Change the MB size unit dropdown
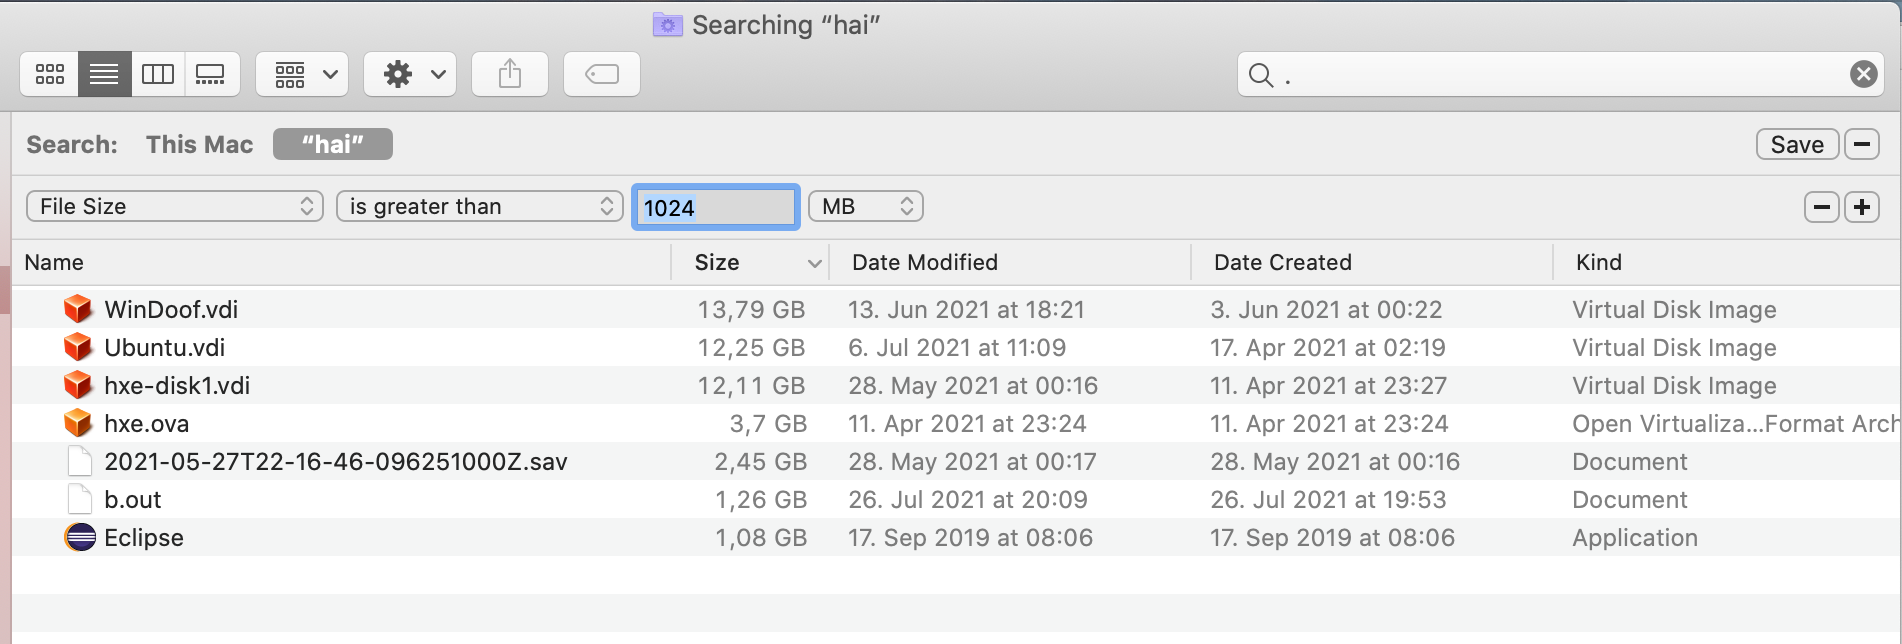The width and height of the screenshot is (1902, 644). [x=865, y=206]
